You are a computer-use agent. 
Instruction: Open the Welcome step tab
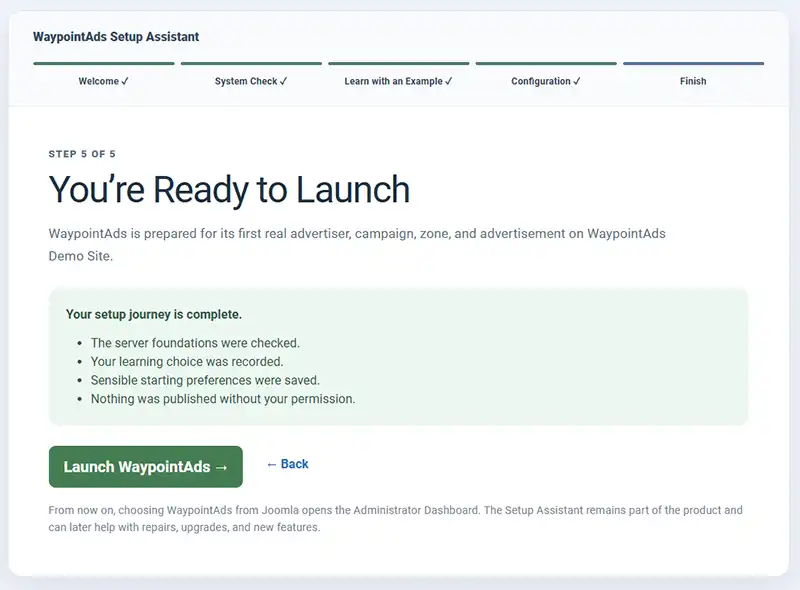pos(104,81)
